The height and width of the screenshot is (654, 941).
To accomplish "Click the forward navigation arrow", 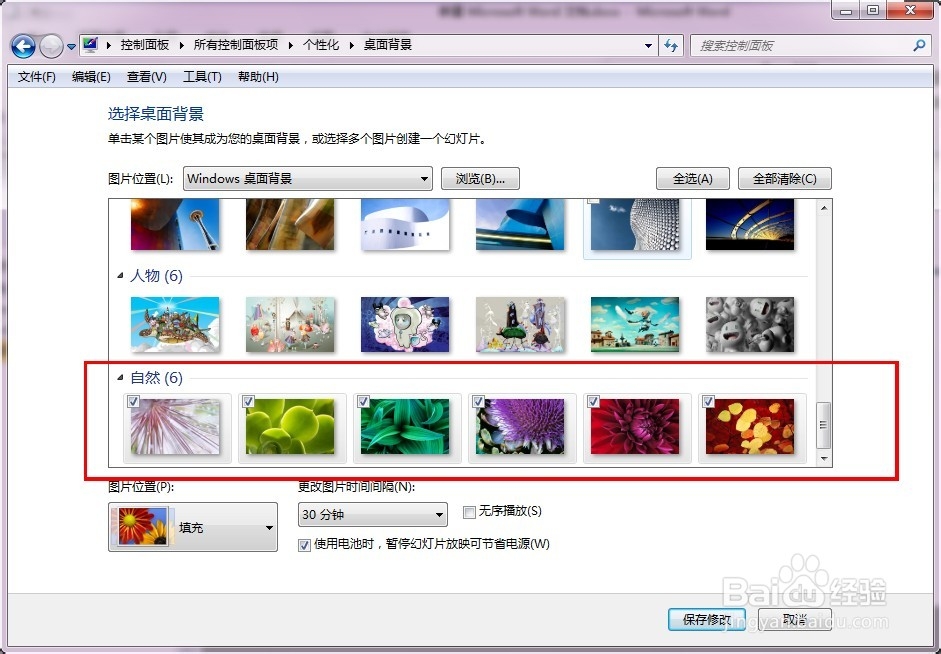I will pos(50,45).
